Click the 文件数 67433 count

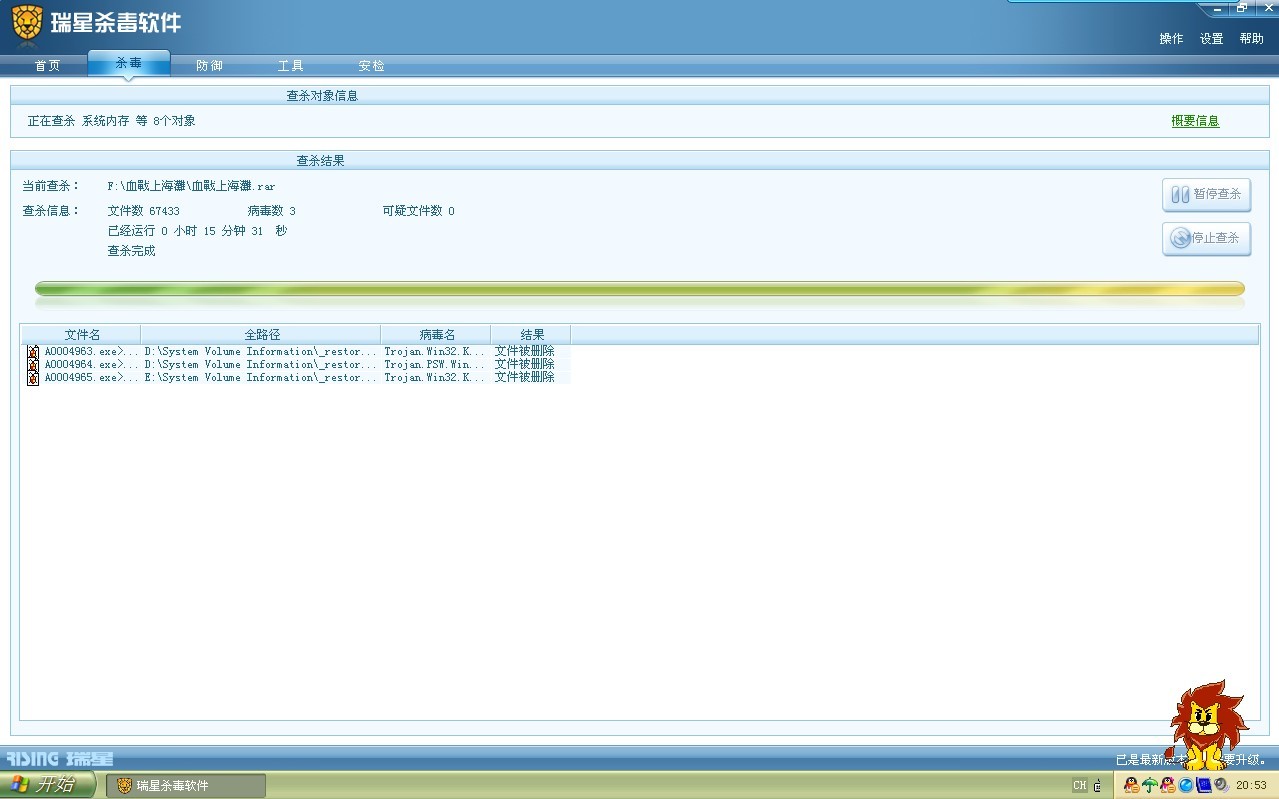tap(143, 211)
